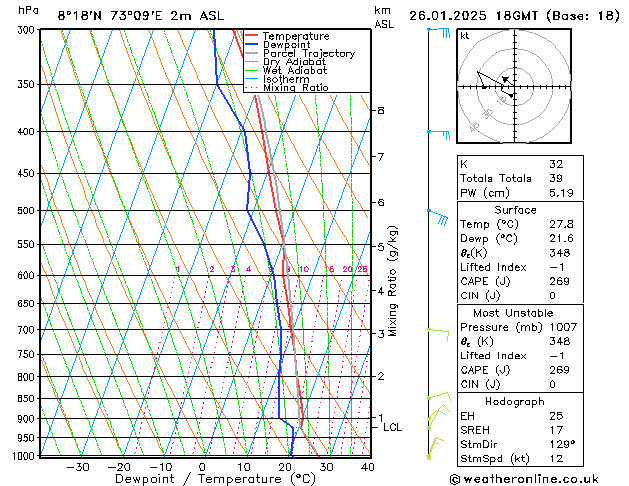Click the wind barb at 500 hPa

coord(438,213)
